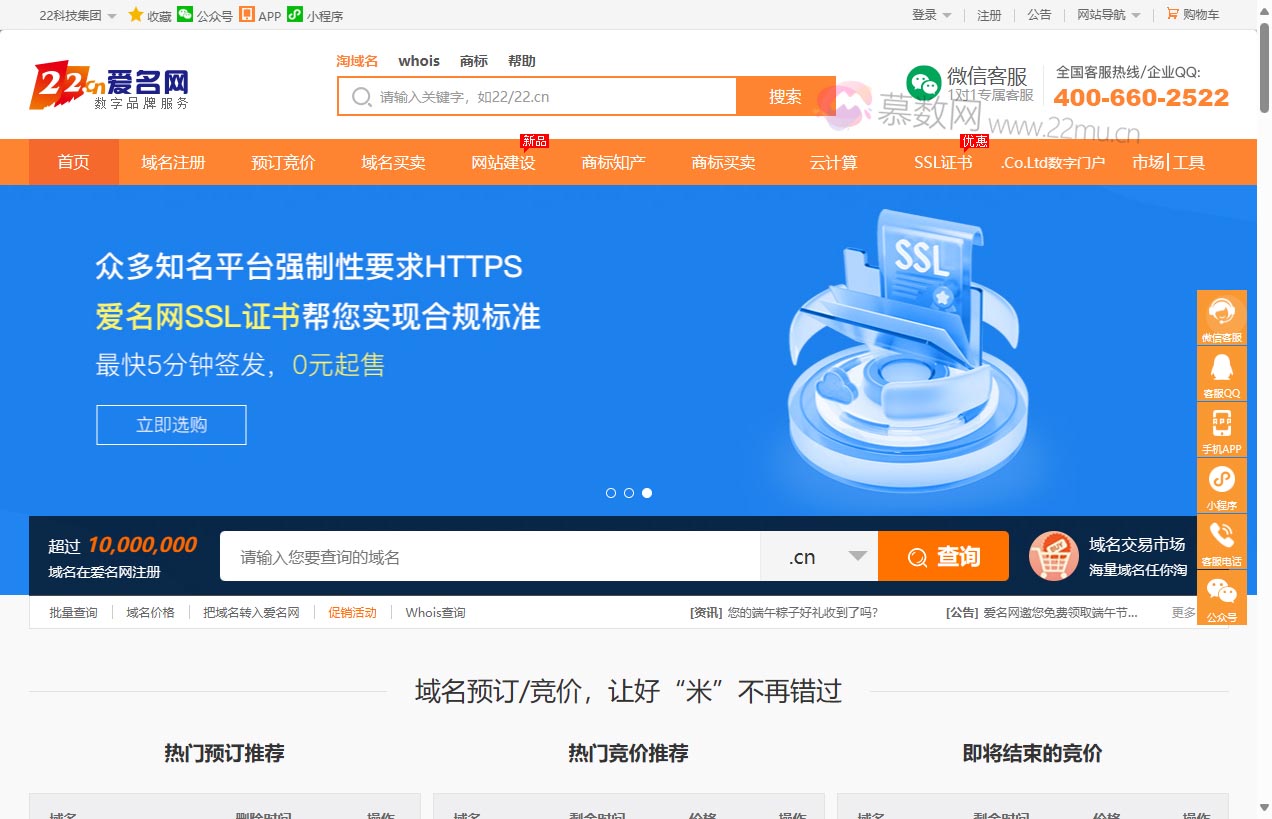Select the third carousel dot indicator

(x=647, y=493)
